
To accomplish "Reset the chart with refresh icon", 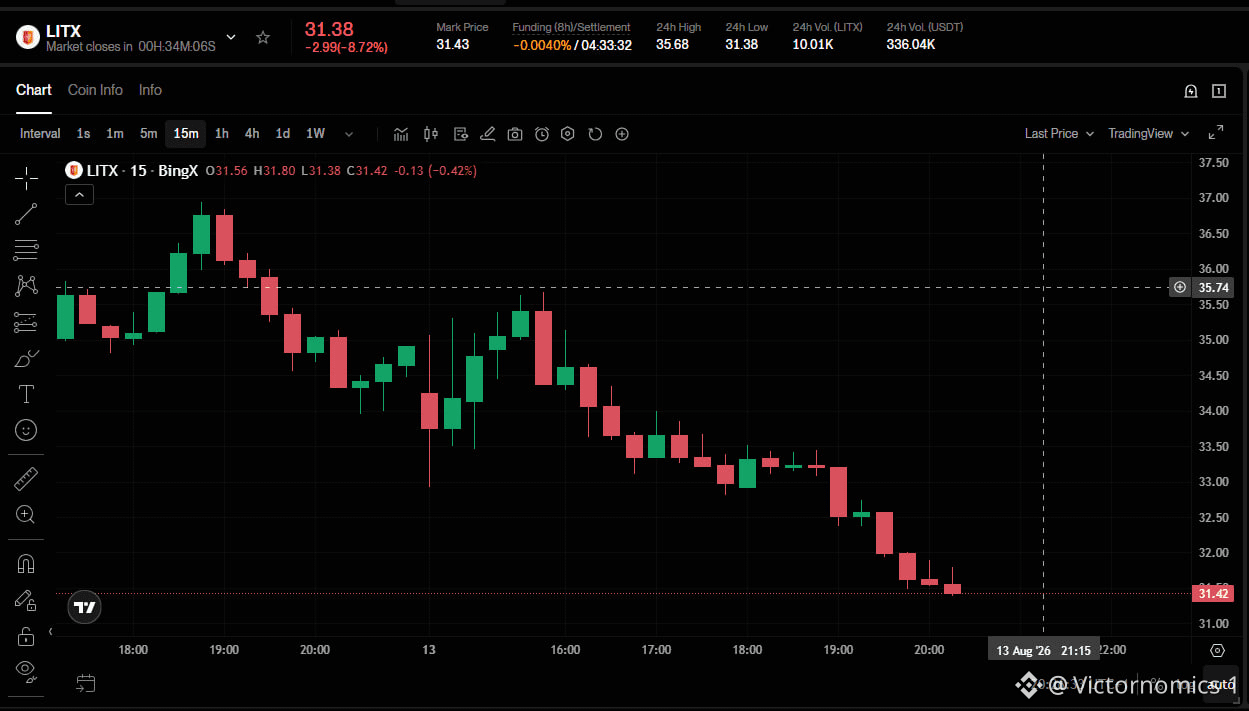I will pos(595,134).
